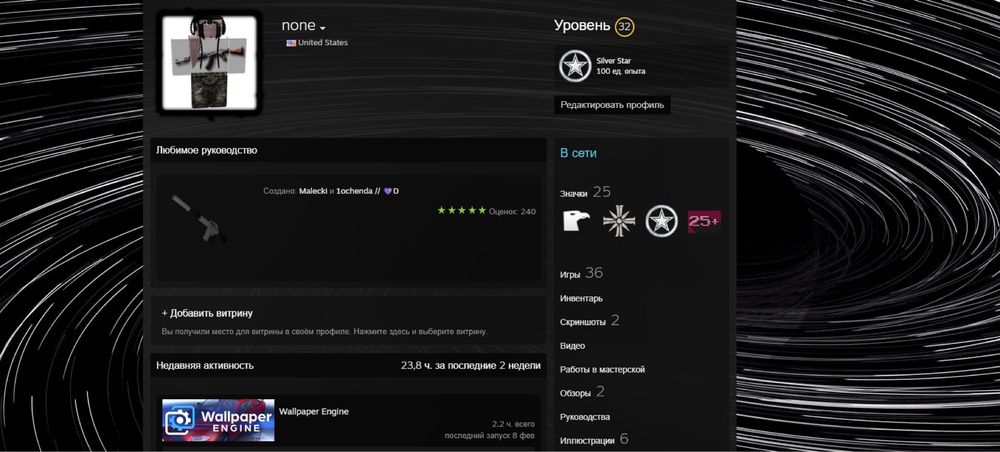
Task: Click the Редактировать профиль button
Action: (x=612, y=105)
